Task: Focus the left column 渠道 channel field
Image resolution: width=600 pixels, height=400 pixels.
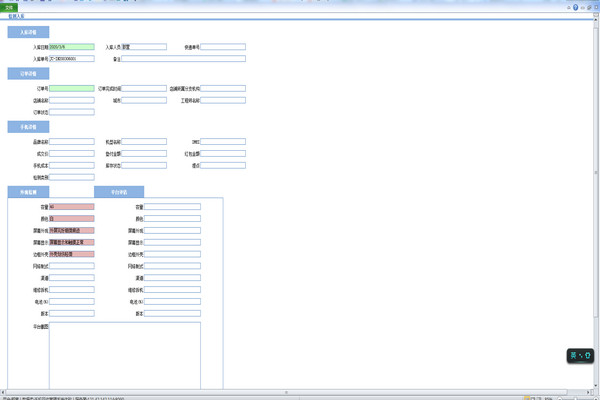Action: [72, 278]
